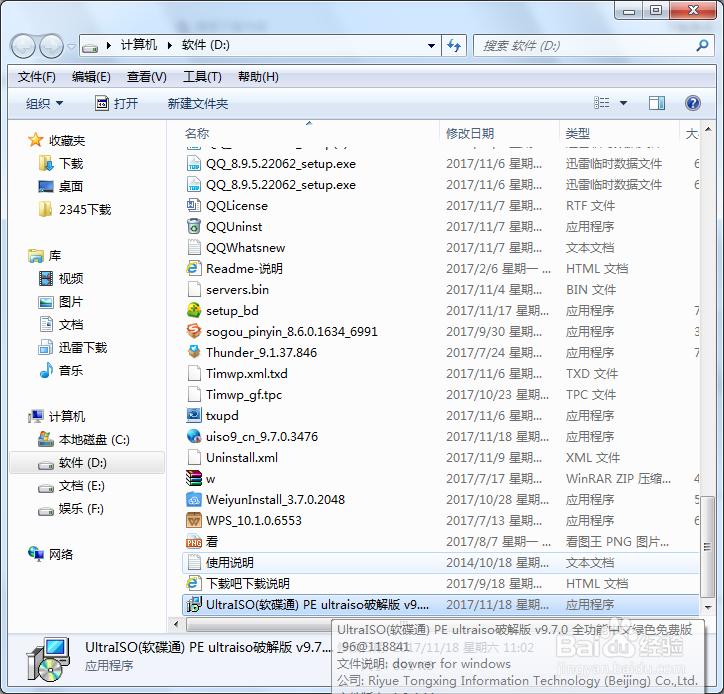Click the WPS_10.1.0.6553 installer icon
724x694 pixels.
(193, 520)
